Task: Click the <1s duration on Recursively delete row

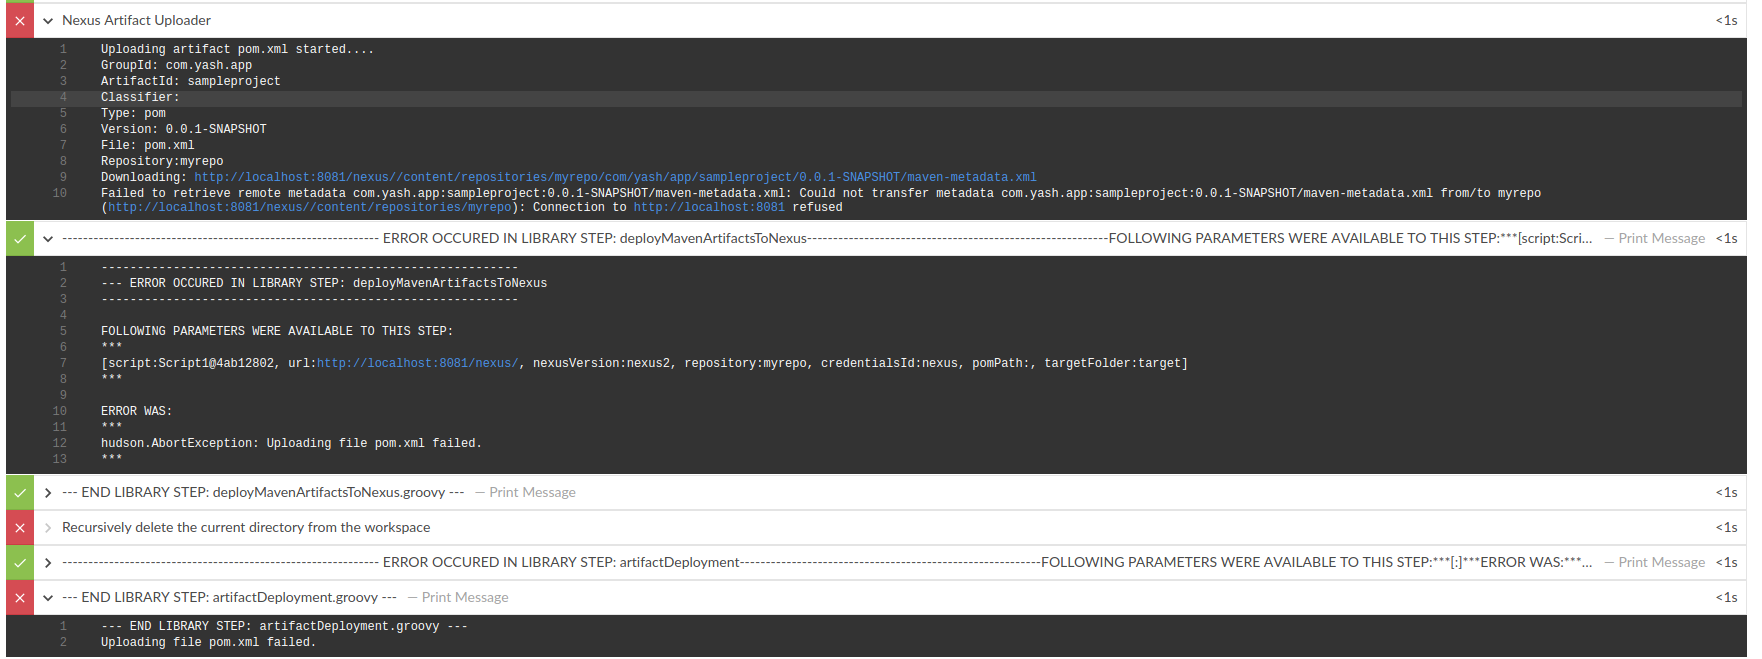Action: 1726,527
